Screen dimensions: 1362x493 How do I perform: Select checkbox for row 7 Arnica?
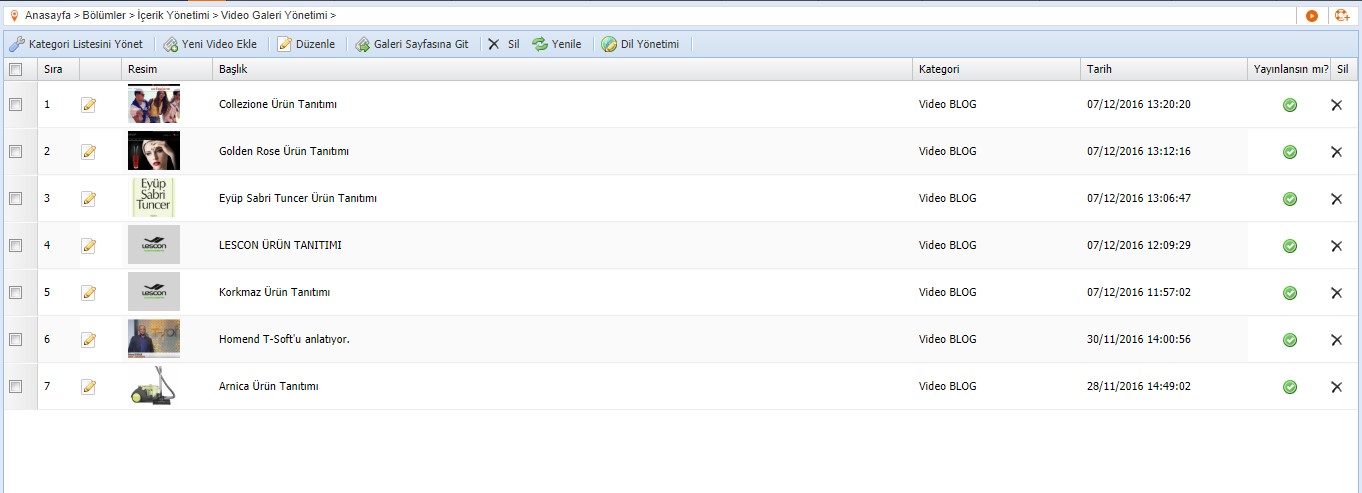[x=15, y=387]
